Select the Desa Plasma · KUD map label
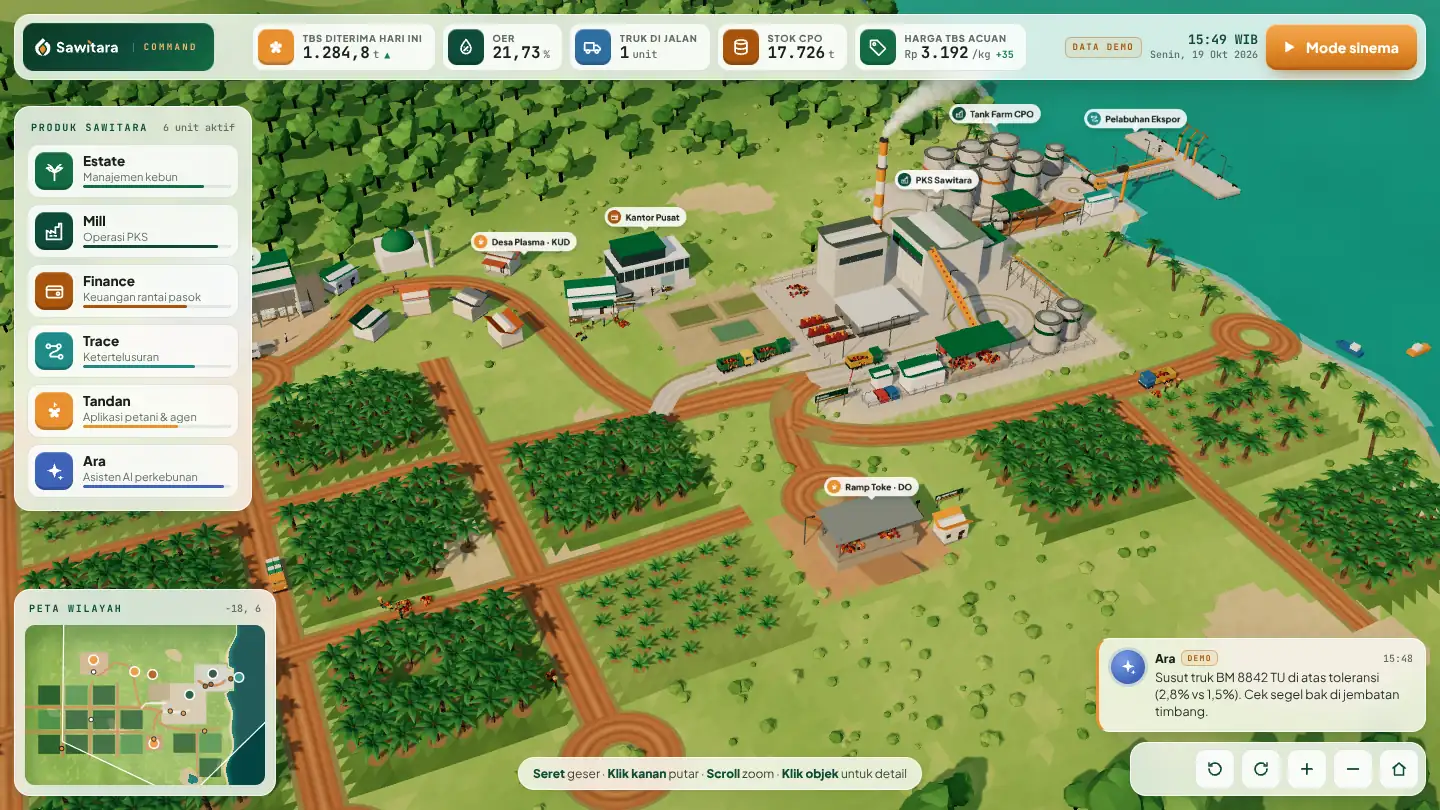Viewport: 1440px width, 810px height. click(523, 242)
